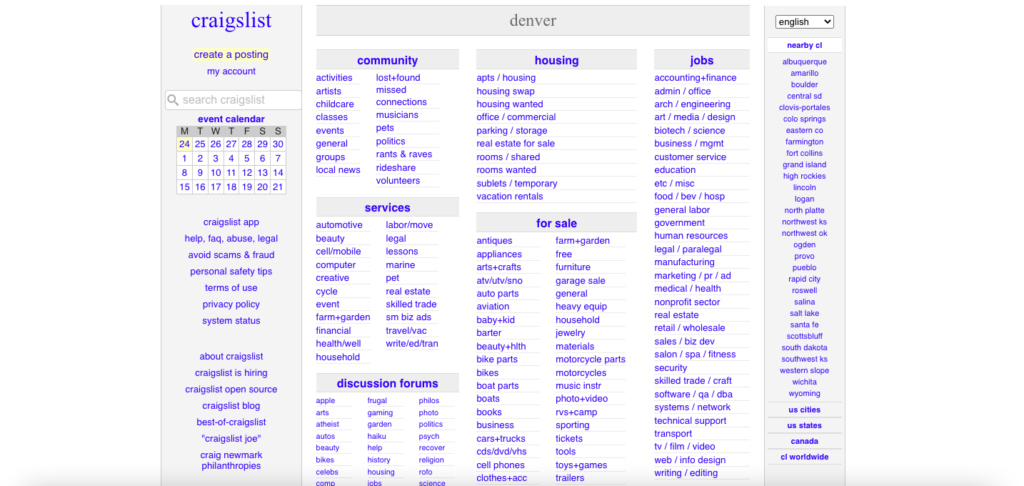Open craigslist is hiring link
Image resolution: width=1024 pixels, height=486 pixels.
[231, 373]
